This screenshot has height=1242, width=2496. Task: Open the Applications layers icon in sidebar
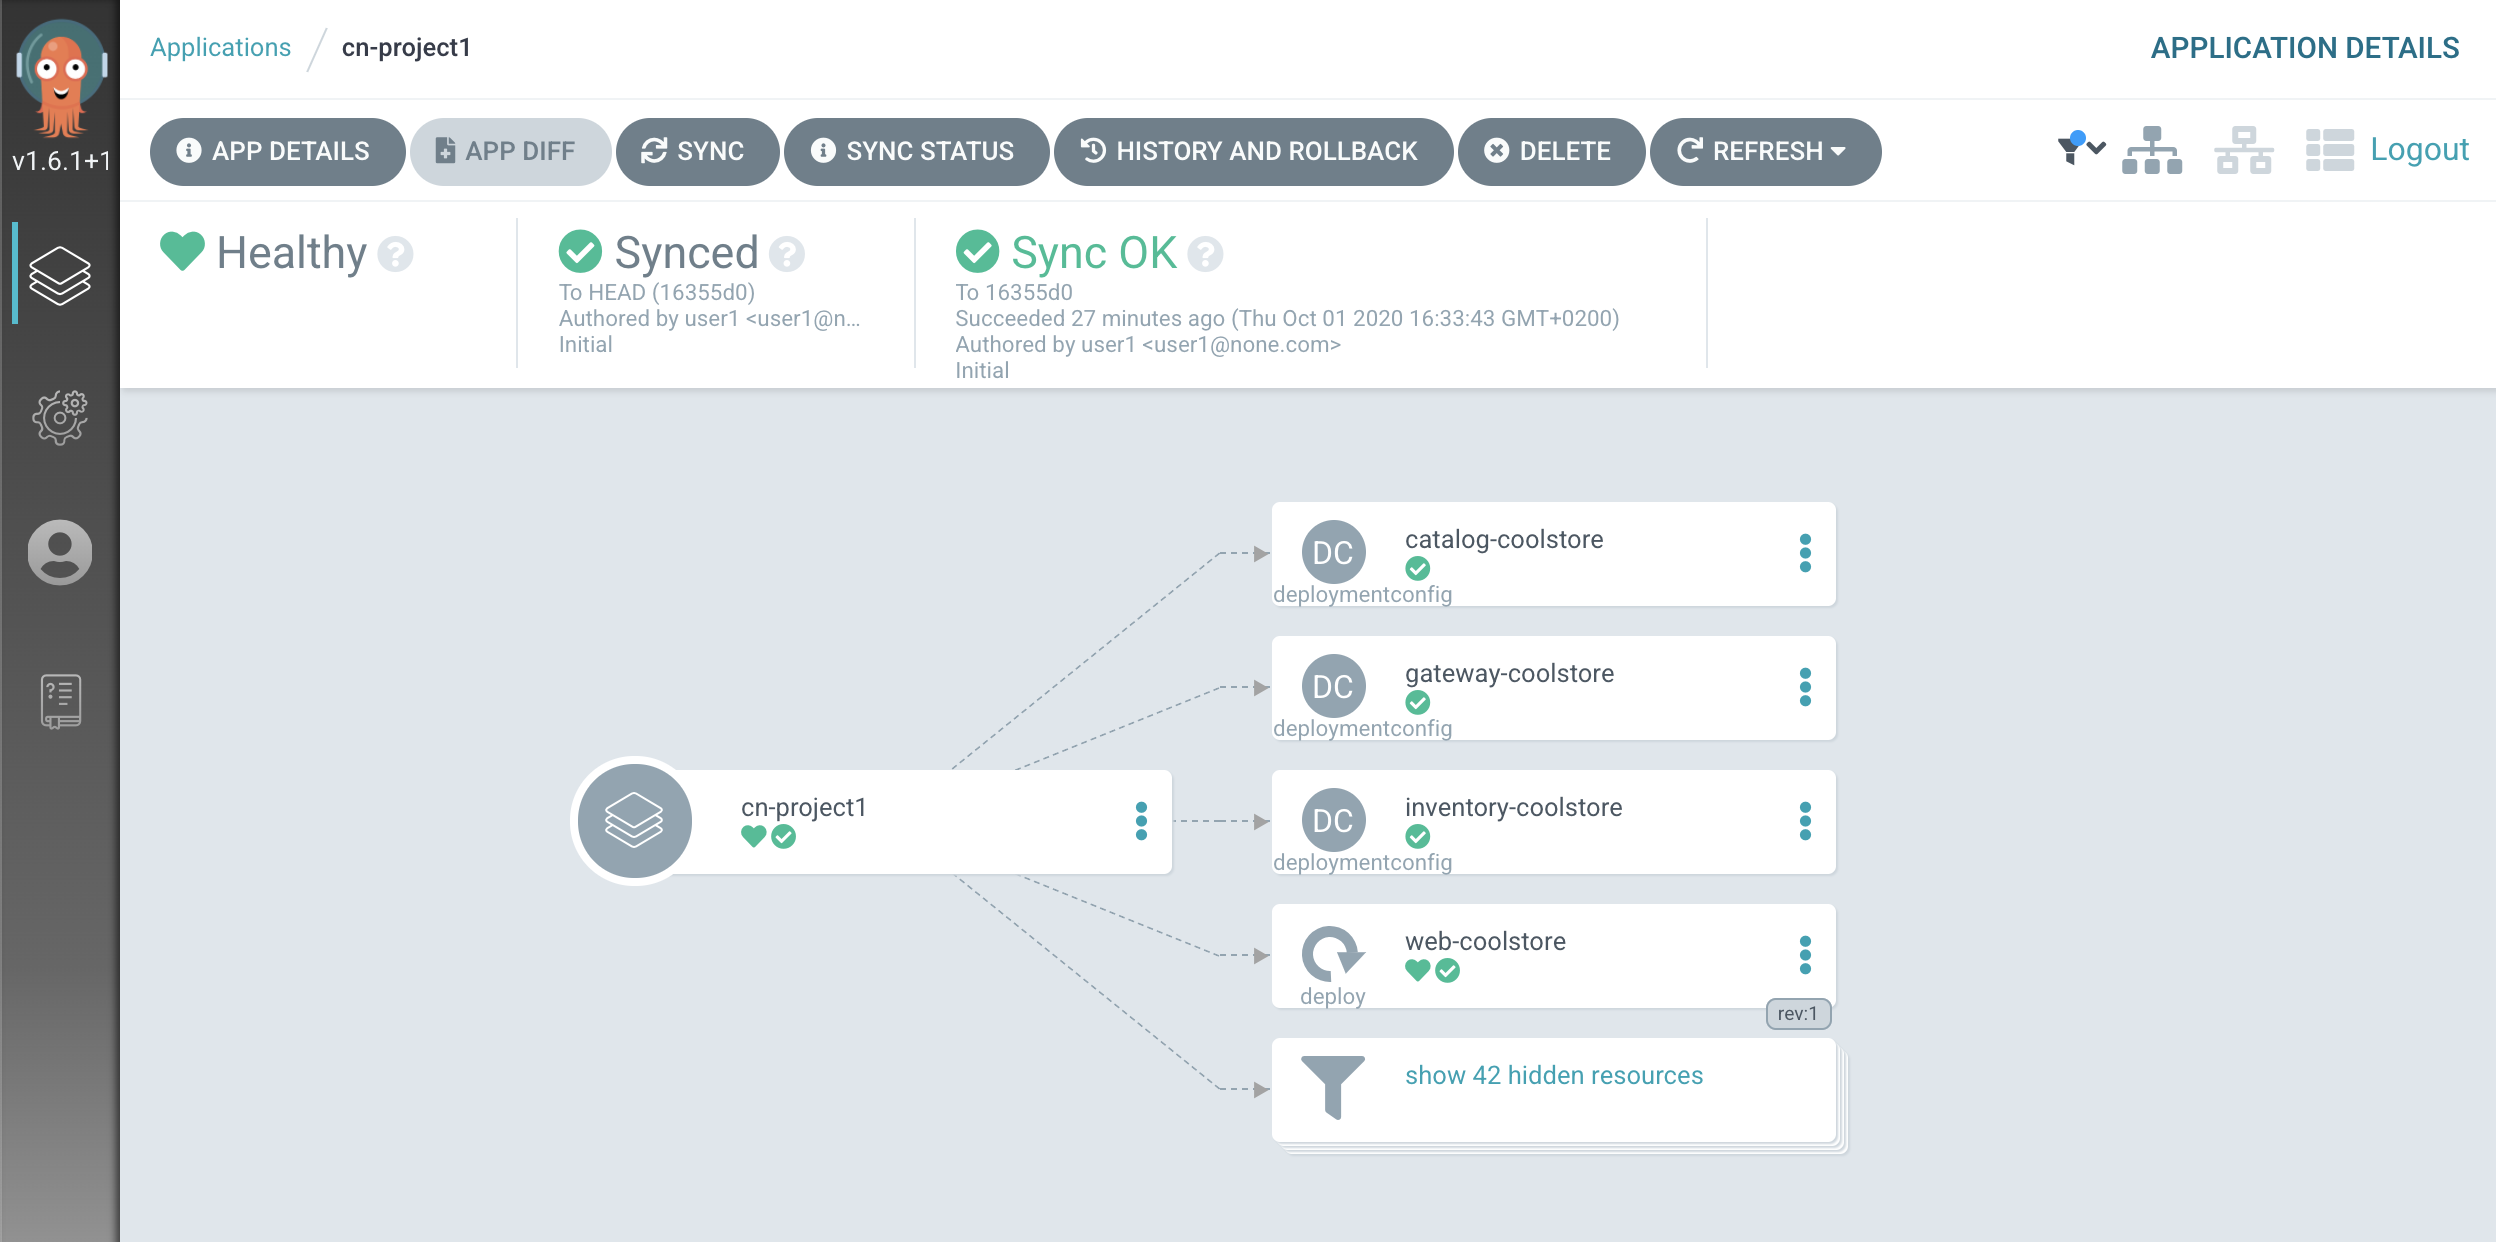coord(60,274)
